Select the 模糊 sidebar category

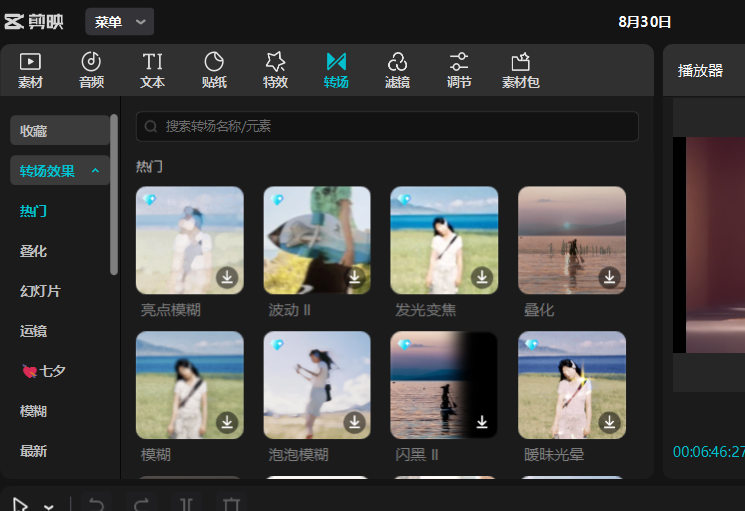(x=33, y=411)
